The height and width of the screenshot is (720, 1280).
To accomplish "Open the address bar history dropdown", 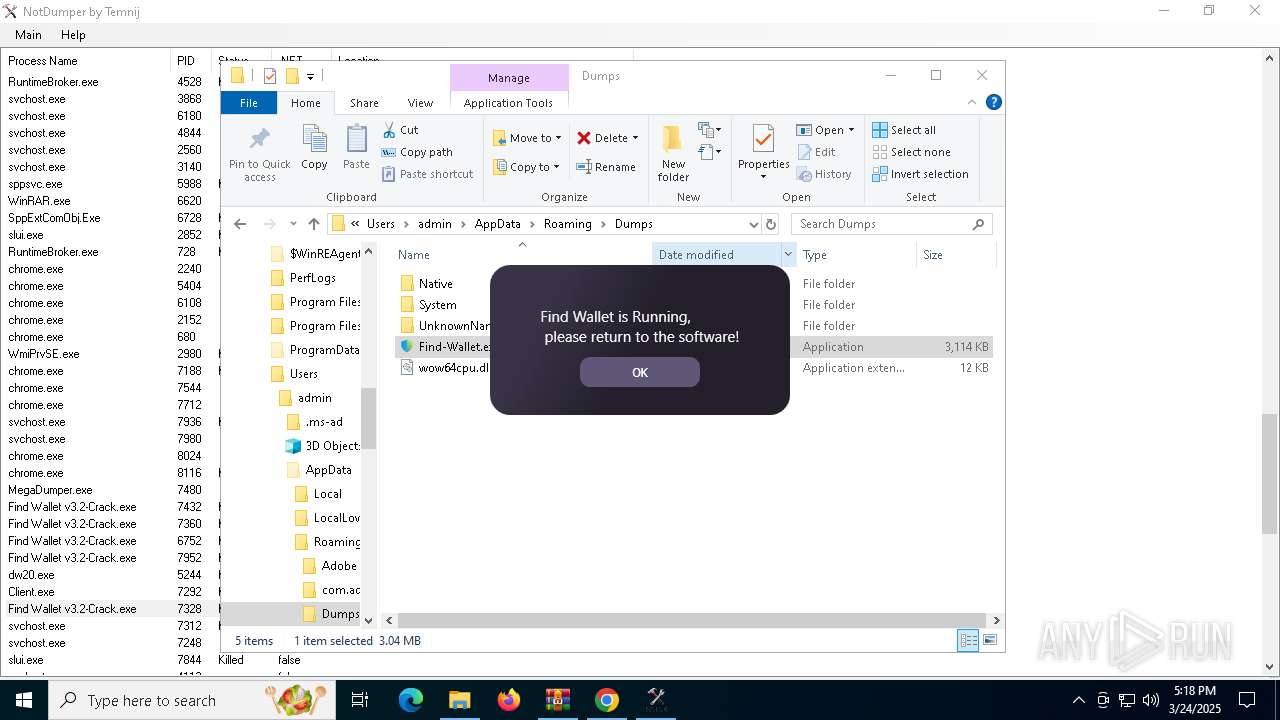I will (753, 224).
